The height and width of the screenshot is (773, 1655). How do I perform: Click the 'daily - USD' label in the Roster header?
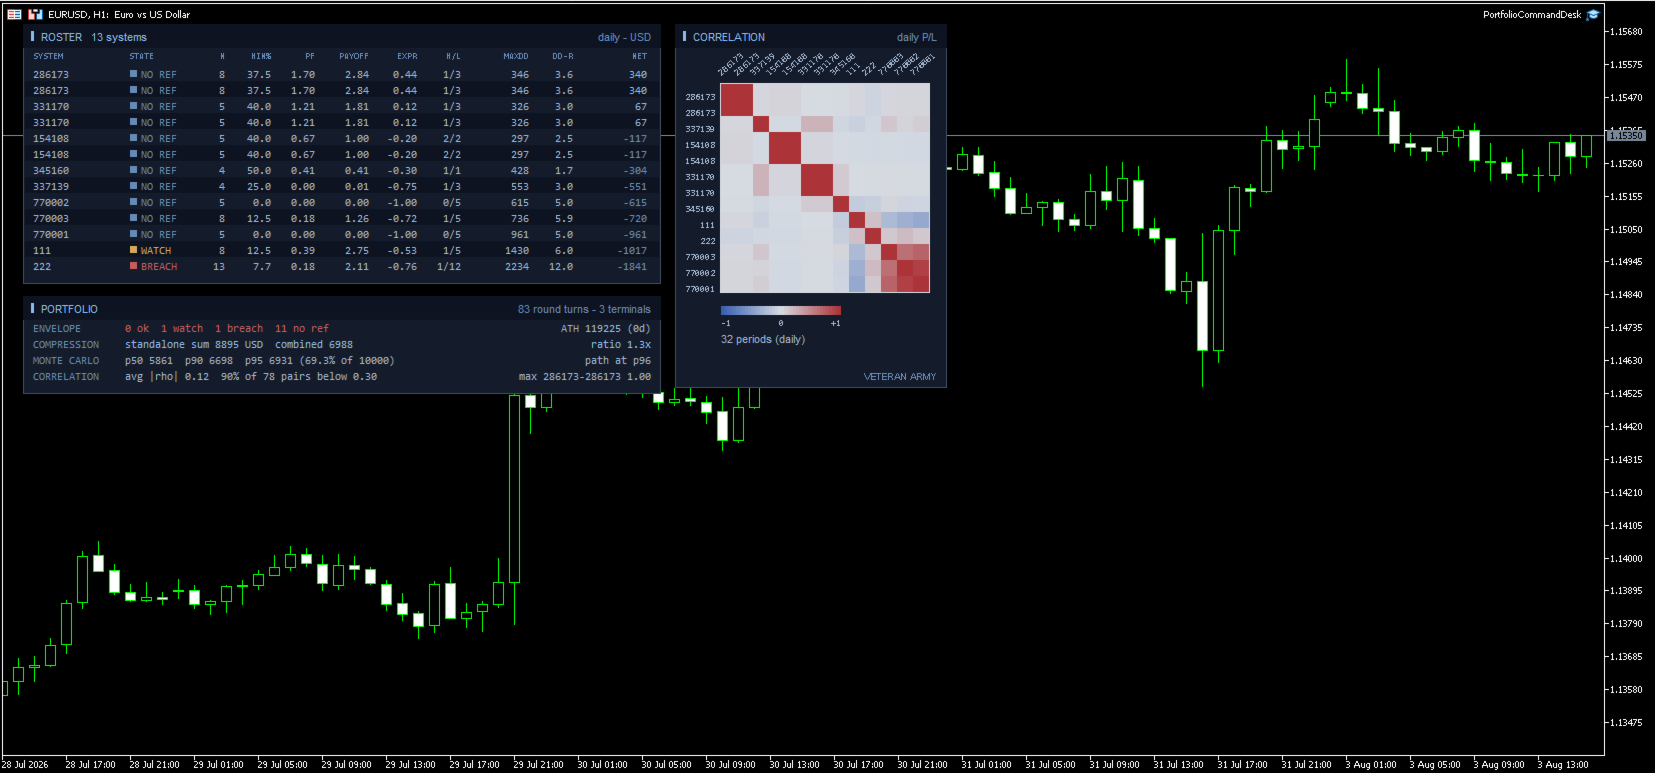(624, 37)
